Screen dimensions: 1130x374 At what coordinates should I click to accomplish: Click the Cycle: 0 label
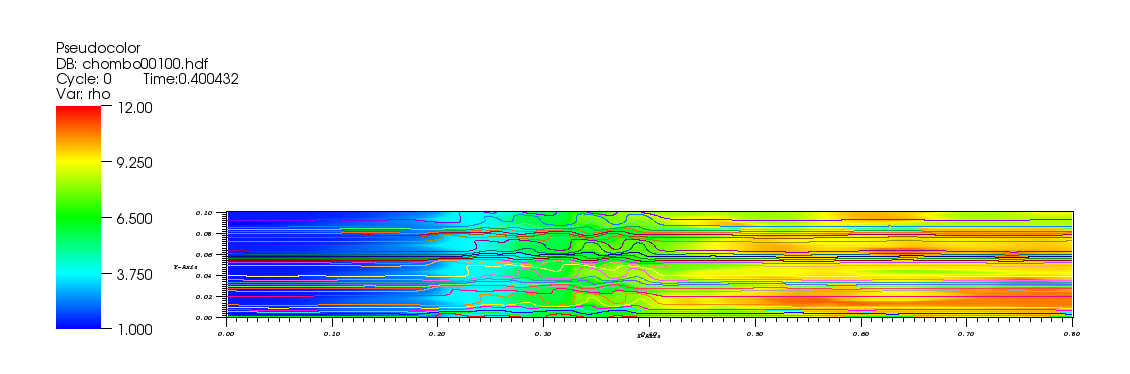[x=84, y=79]
